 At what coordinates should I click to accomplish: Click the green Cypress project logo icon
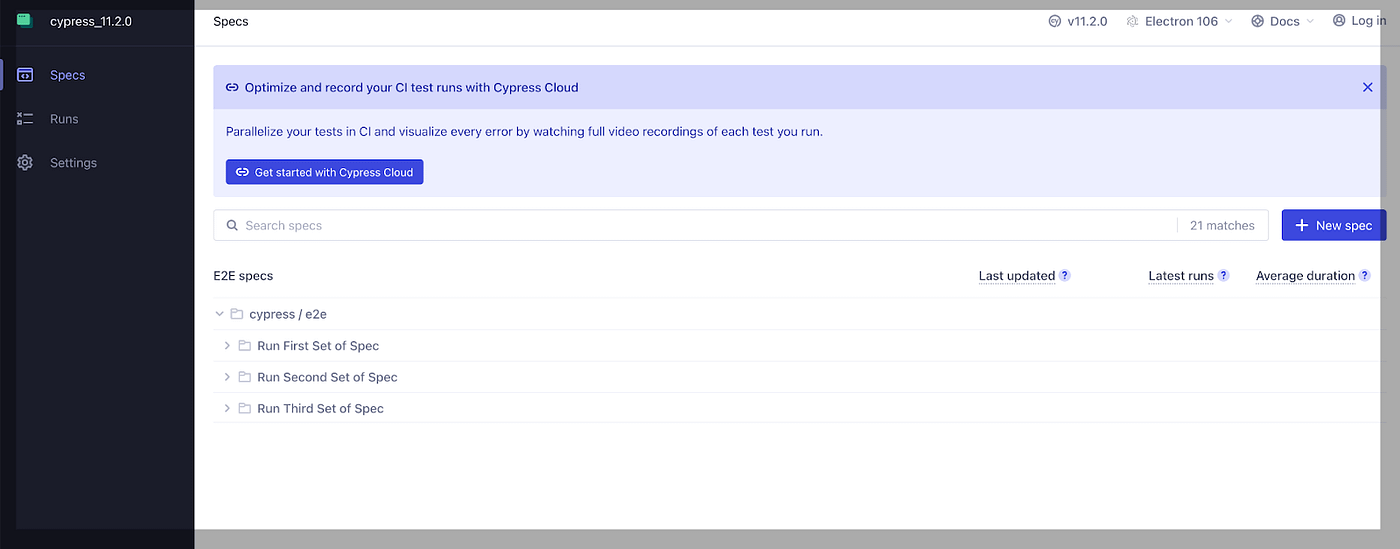pos(25,20)
